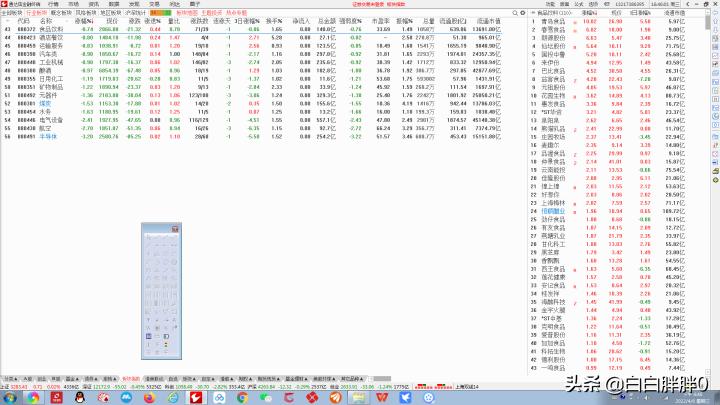Screen dimensions: 720x405
Task: Select 煤炭 row in sector table
Action: (251, 104)
